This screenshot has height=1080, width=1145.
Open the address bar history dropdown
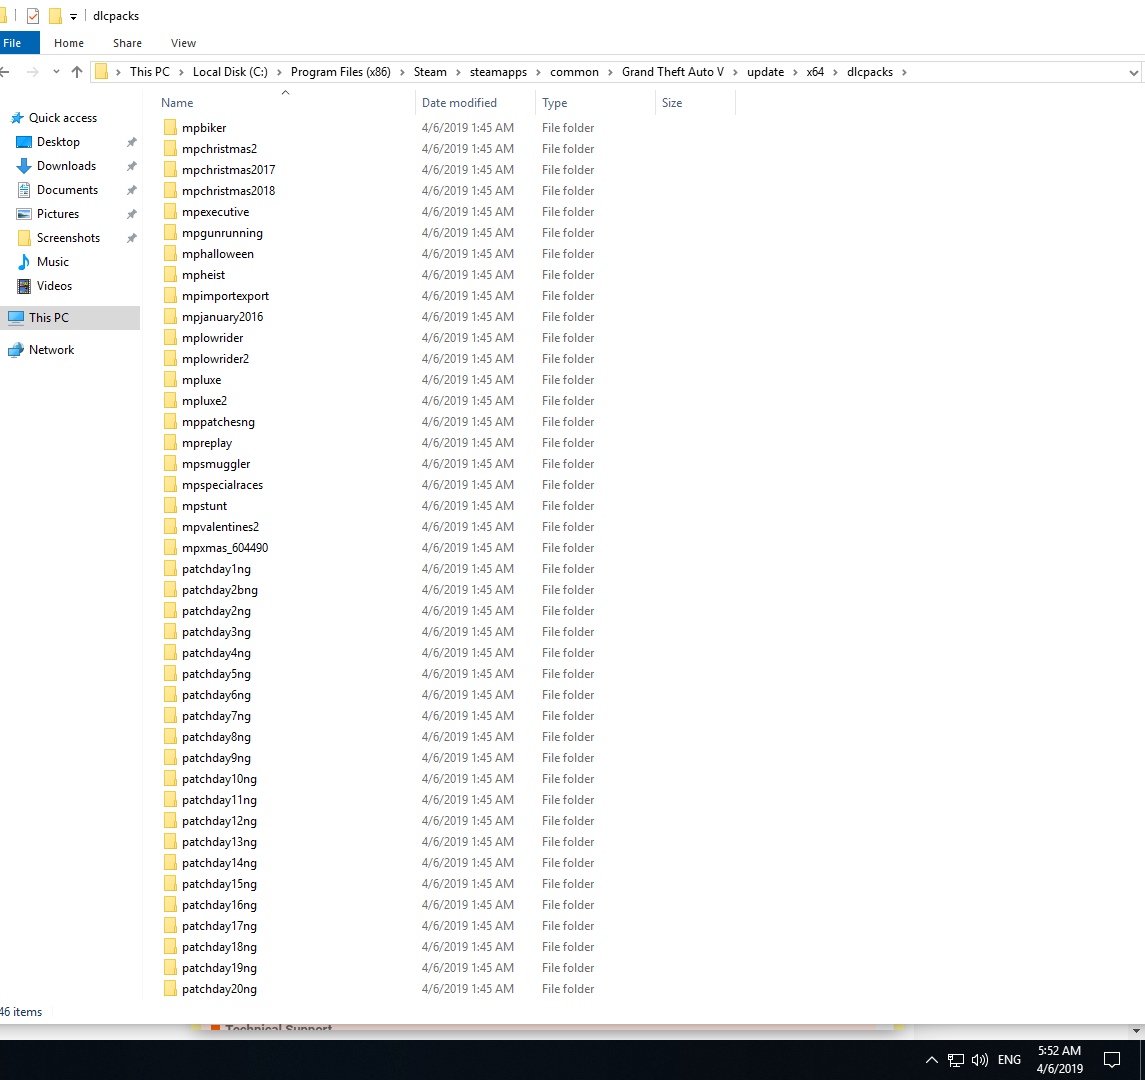(x=1133, y=72)
